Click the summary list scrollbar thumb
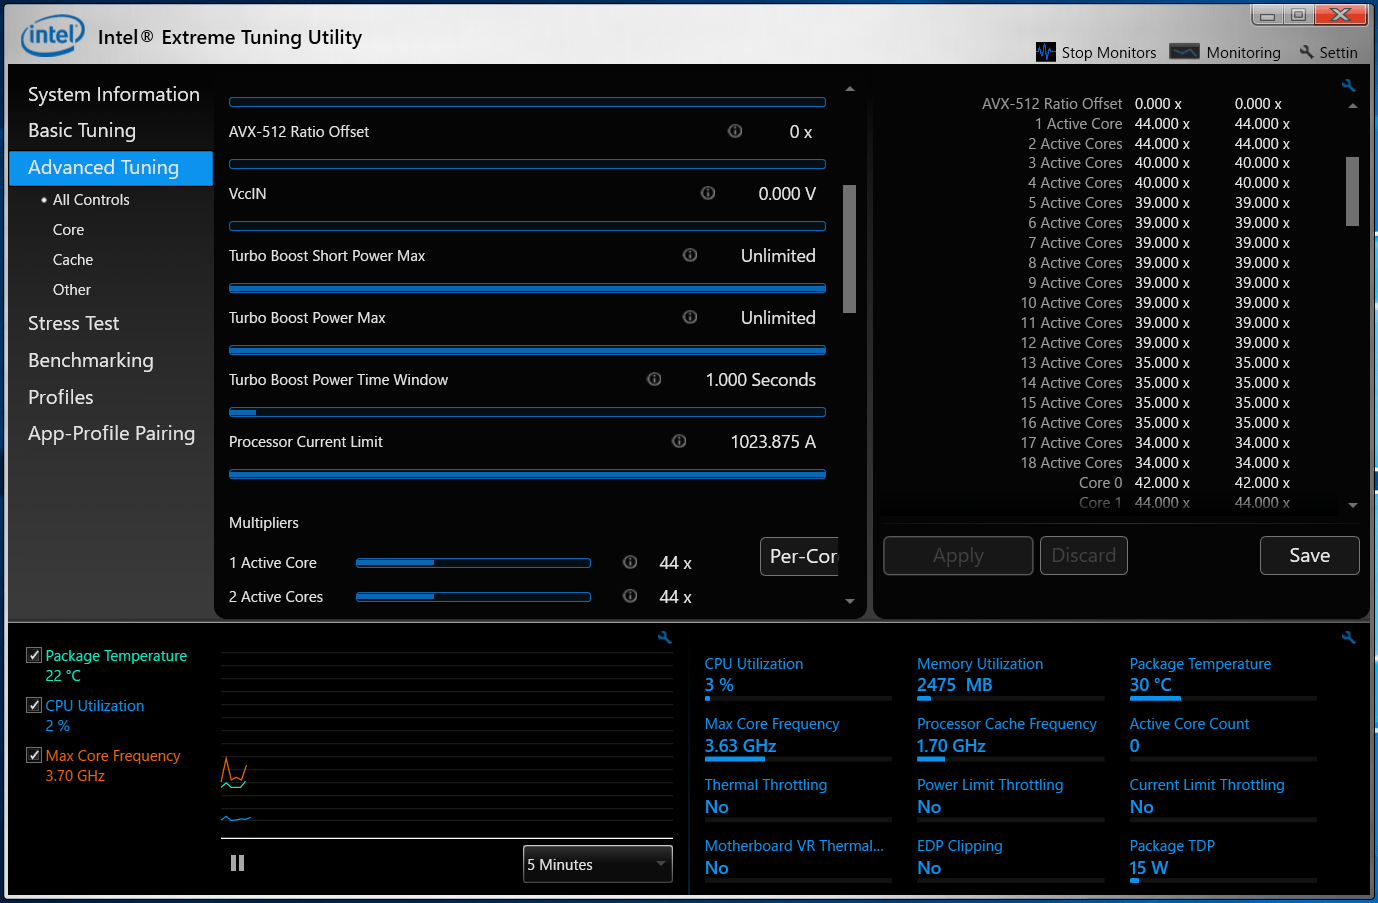Screen dimensions: 1378x903 pyautogui.click(x=1353, y=191)
